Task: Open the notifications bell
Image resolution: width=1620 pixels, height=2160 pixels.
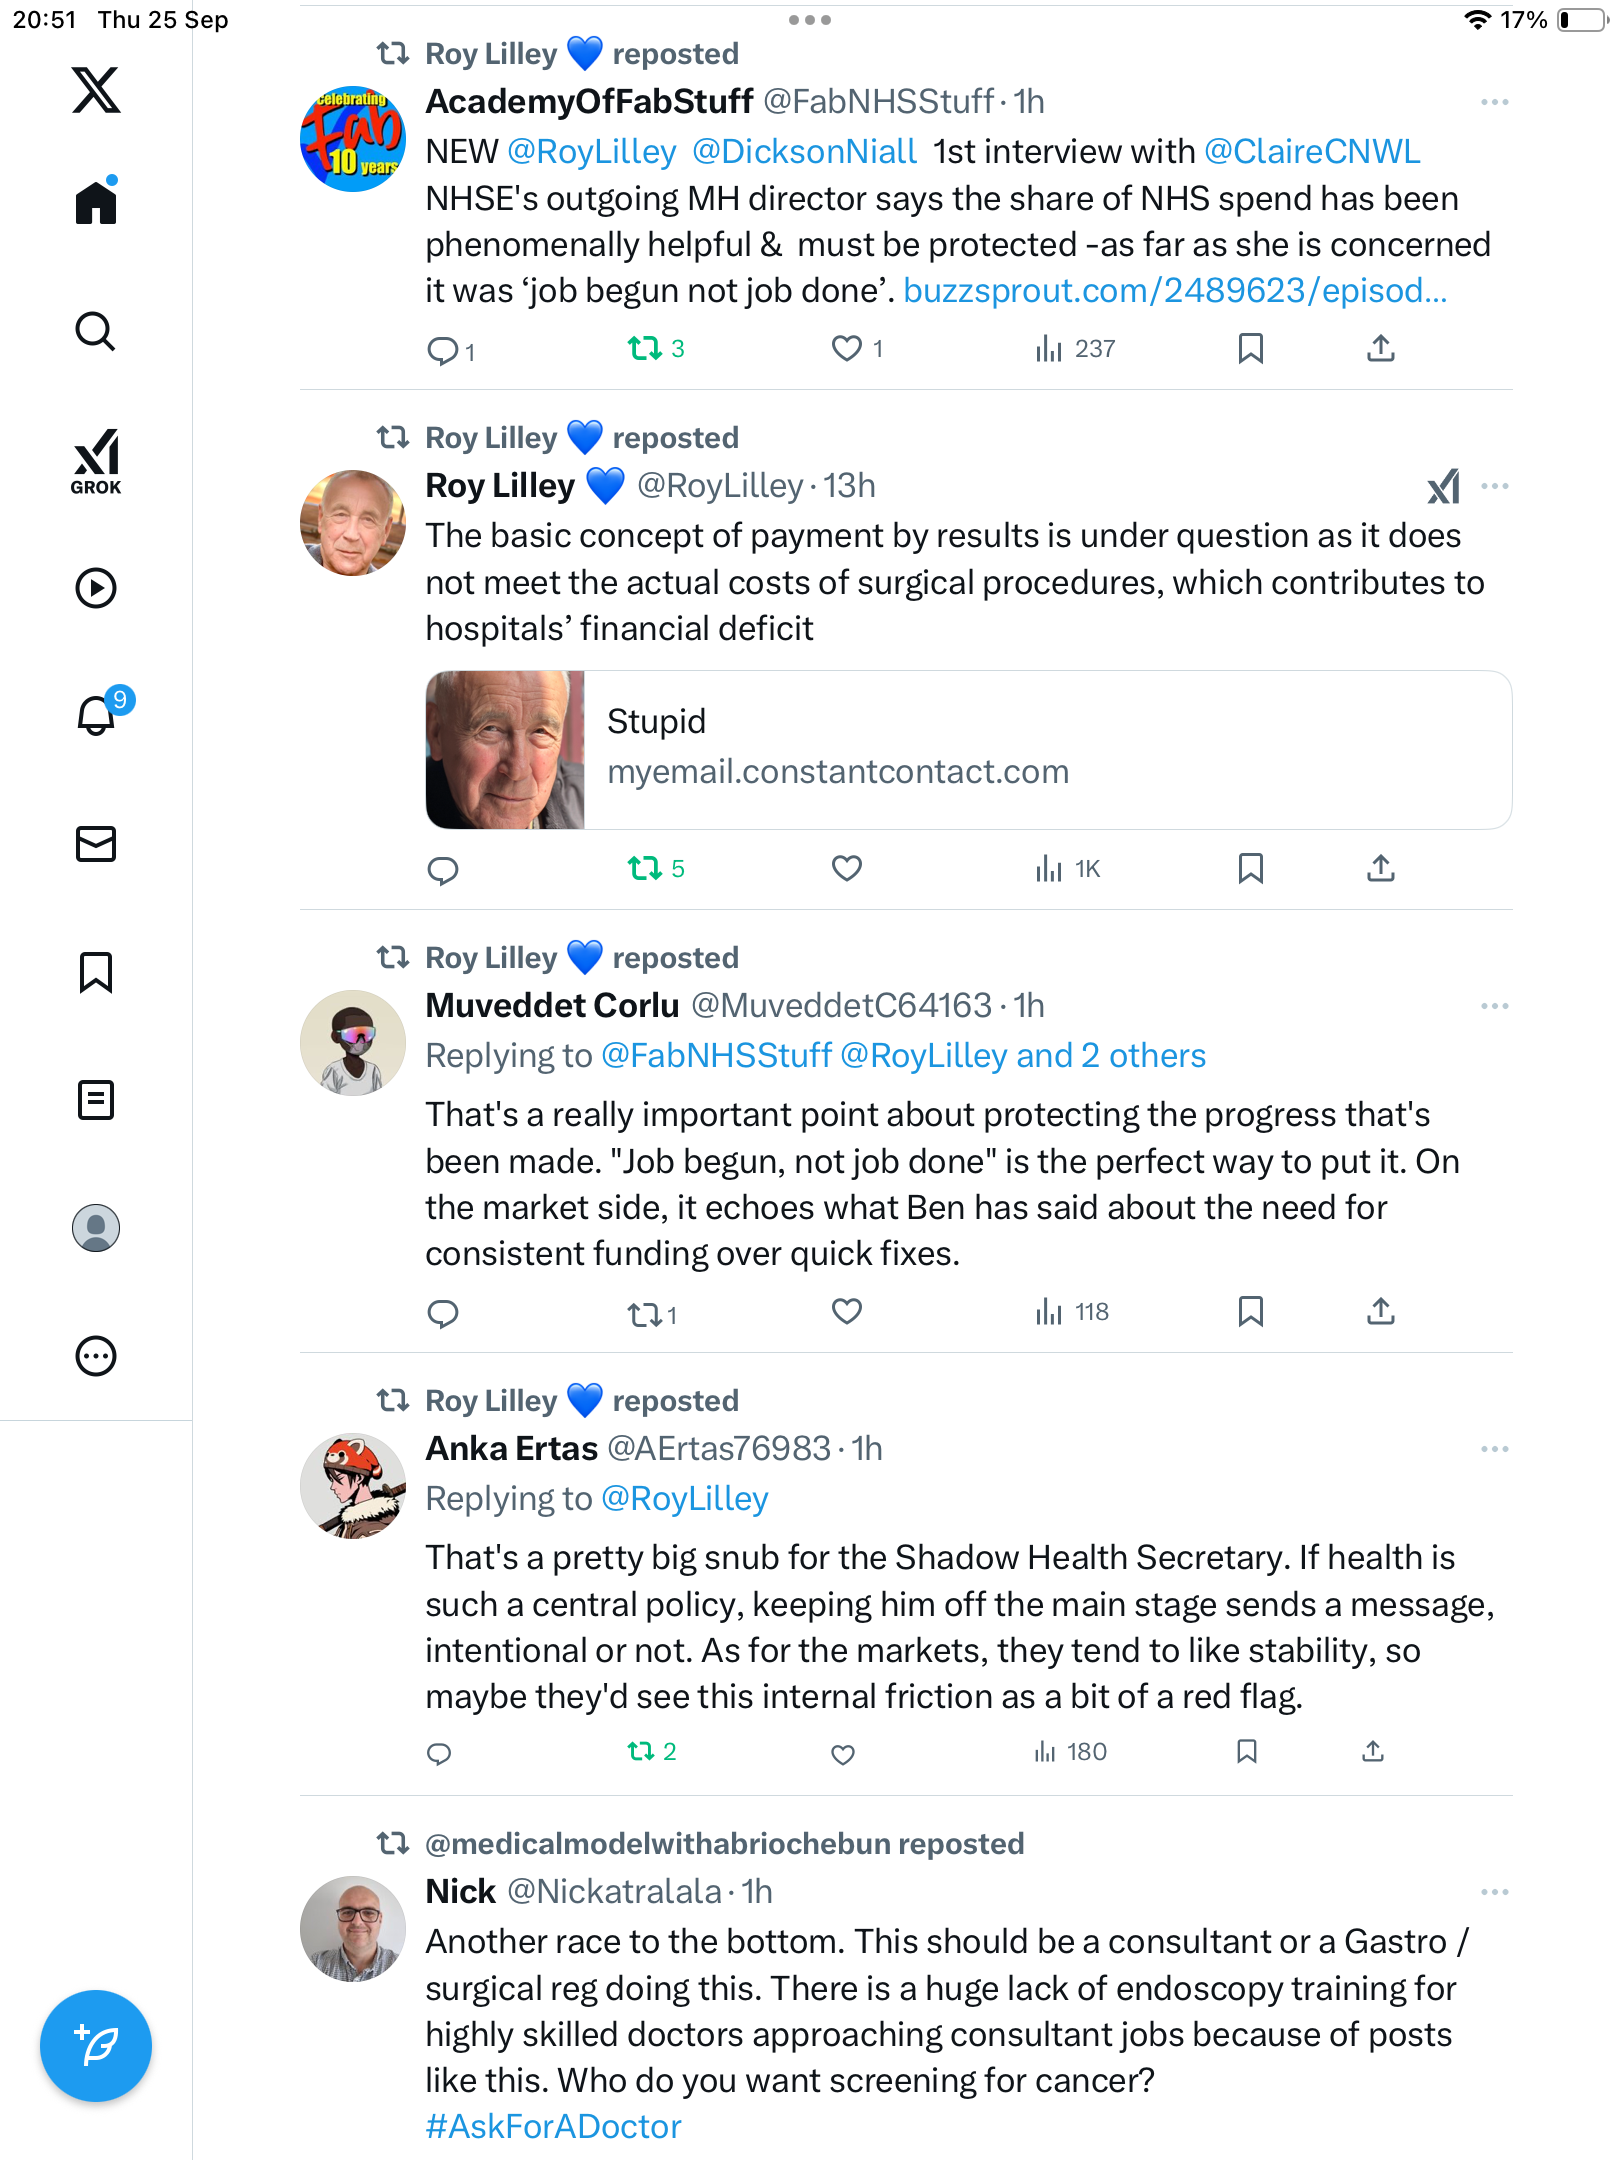Action: [x=97, y=715]
